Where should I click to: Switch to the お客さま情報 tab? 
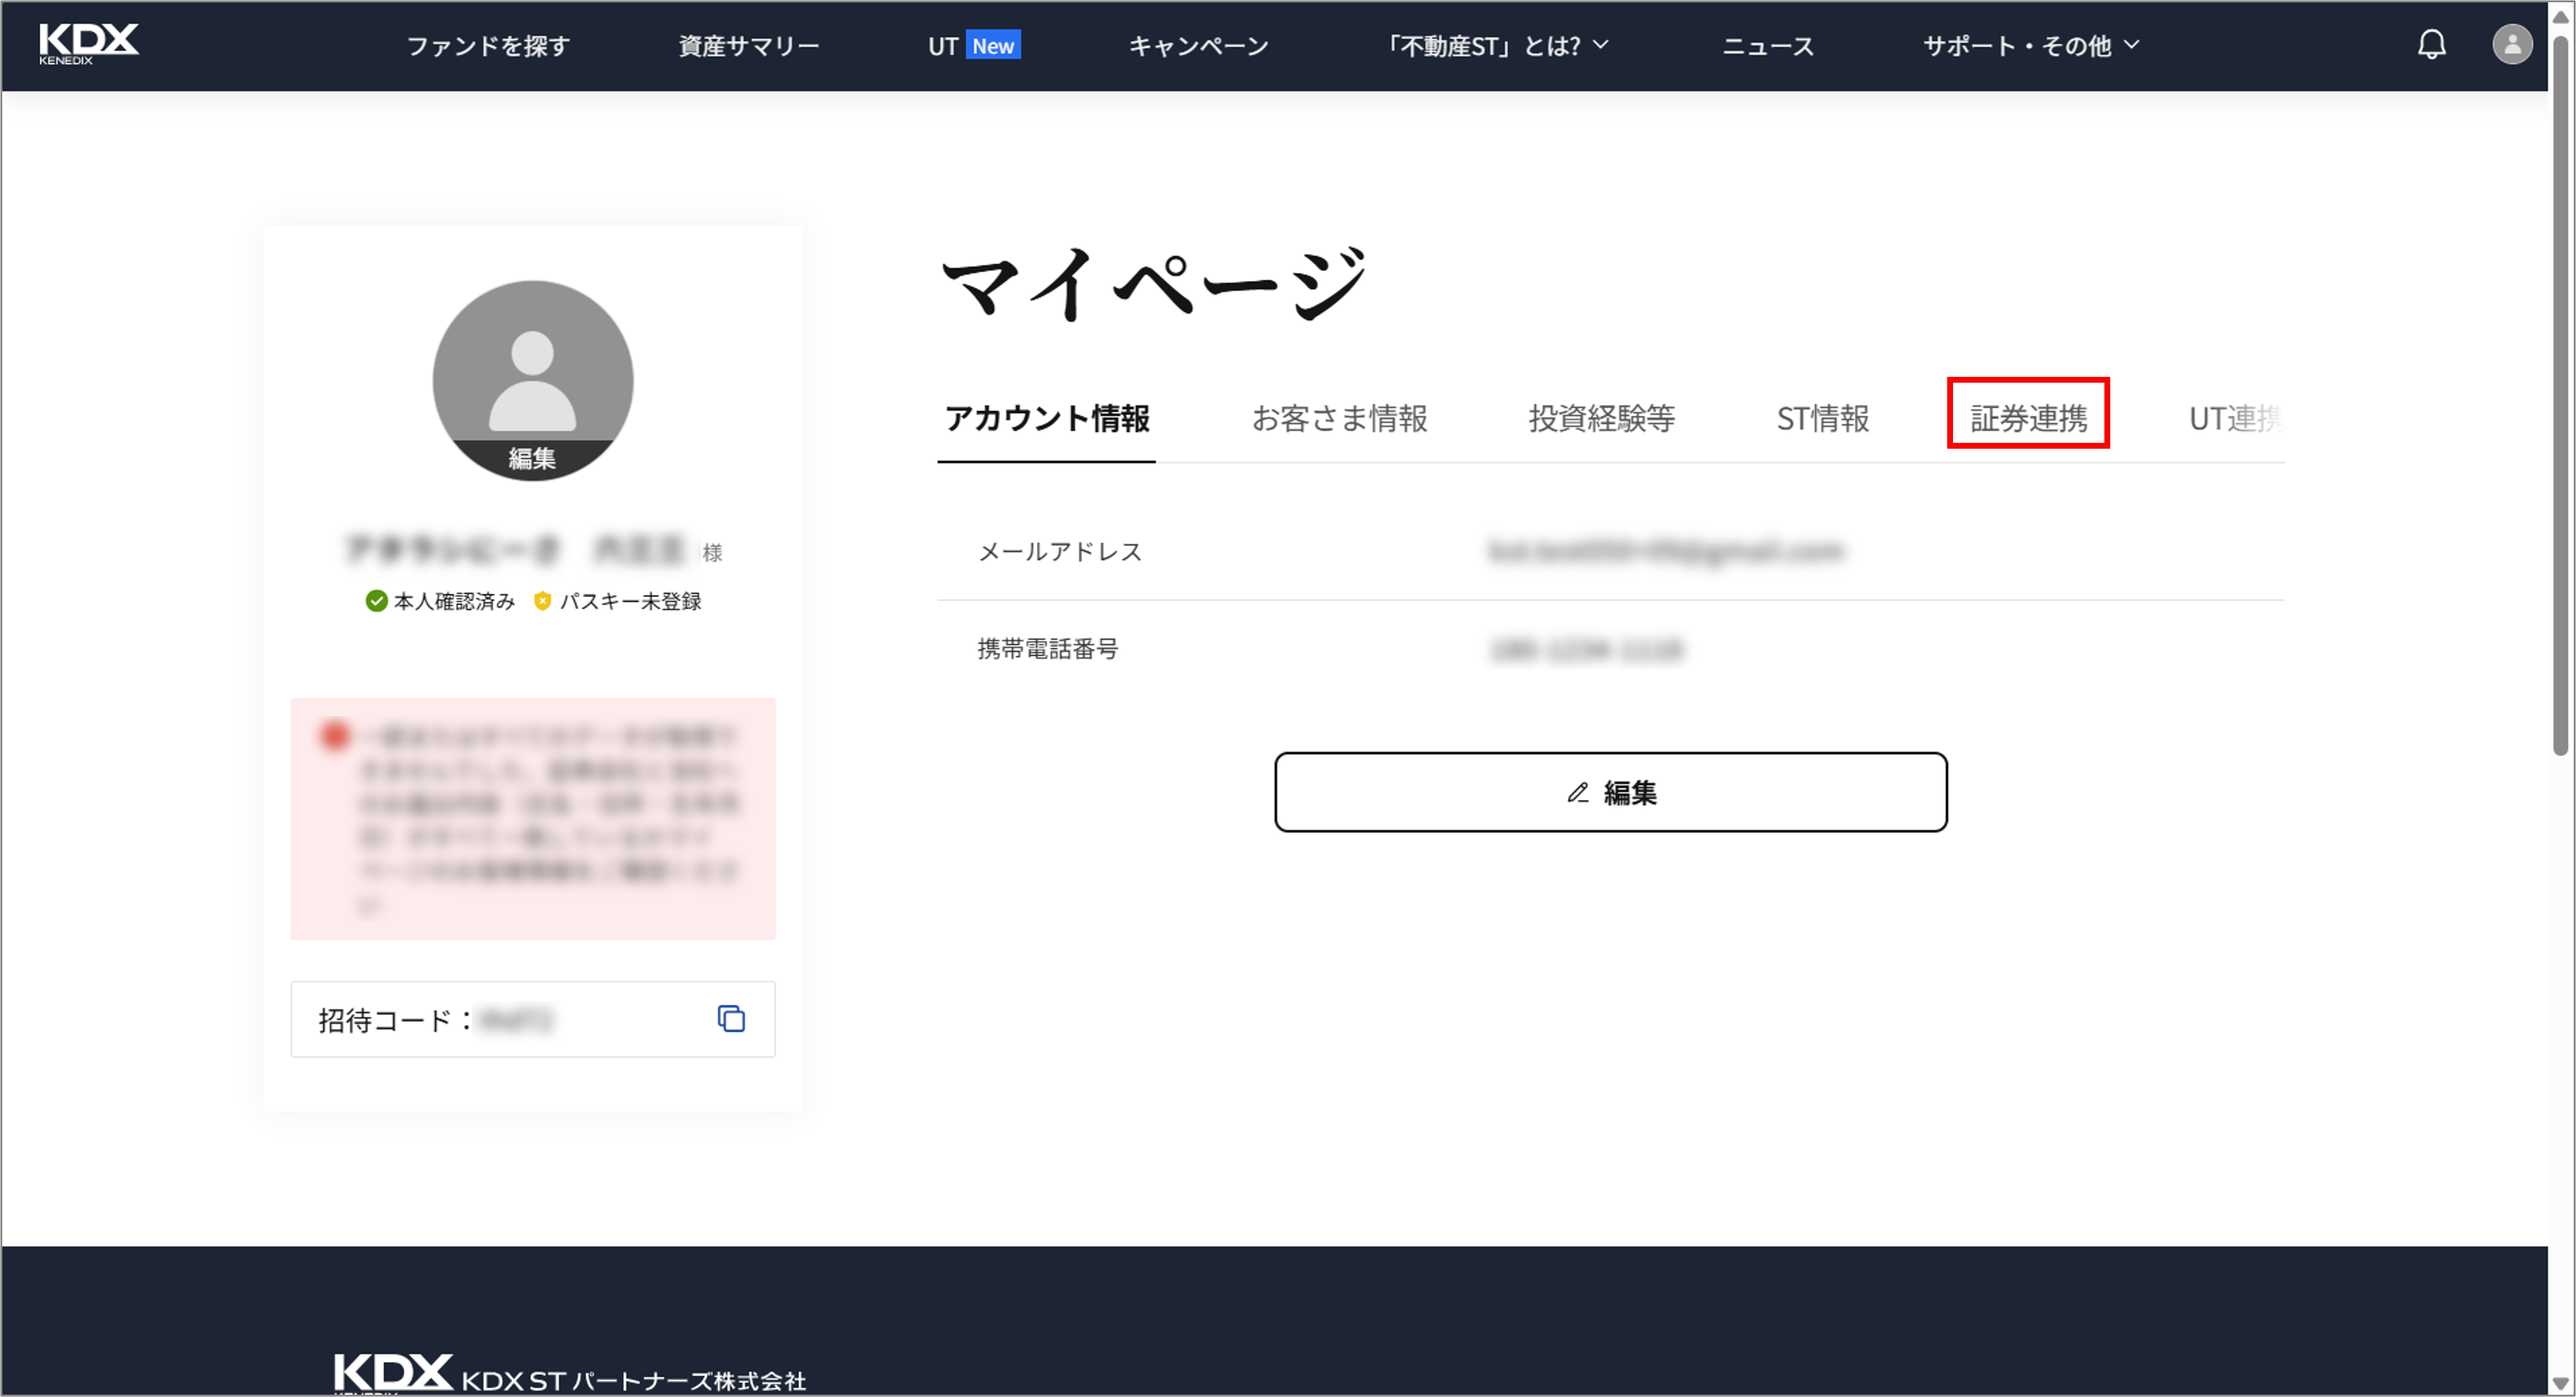click(1339, 418)
